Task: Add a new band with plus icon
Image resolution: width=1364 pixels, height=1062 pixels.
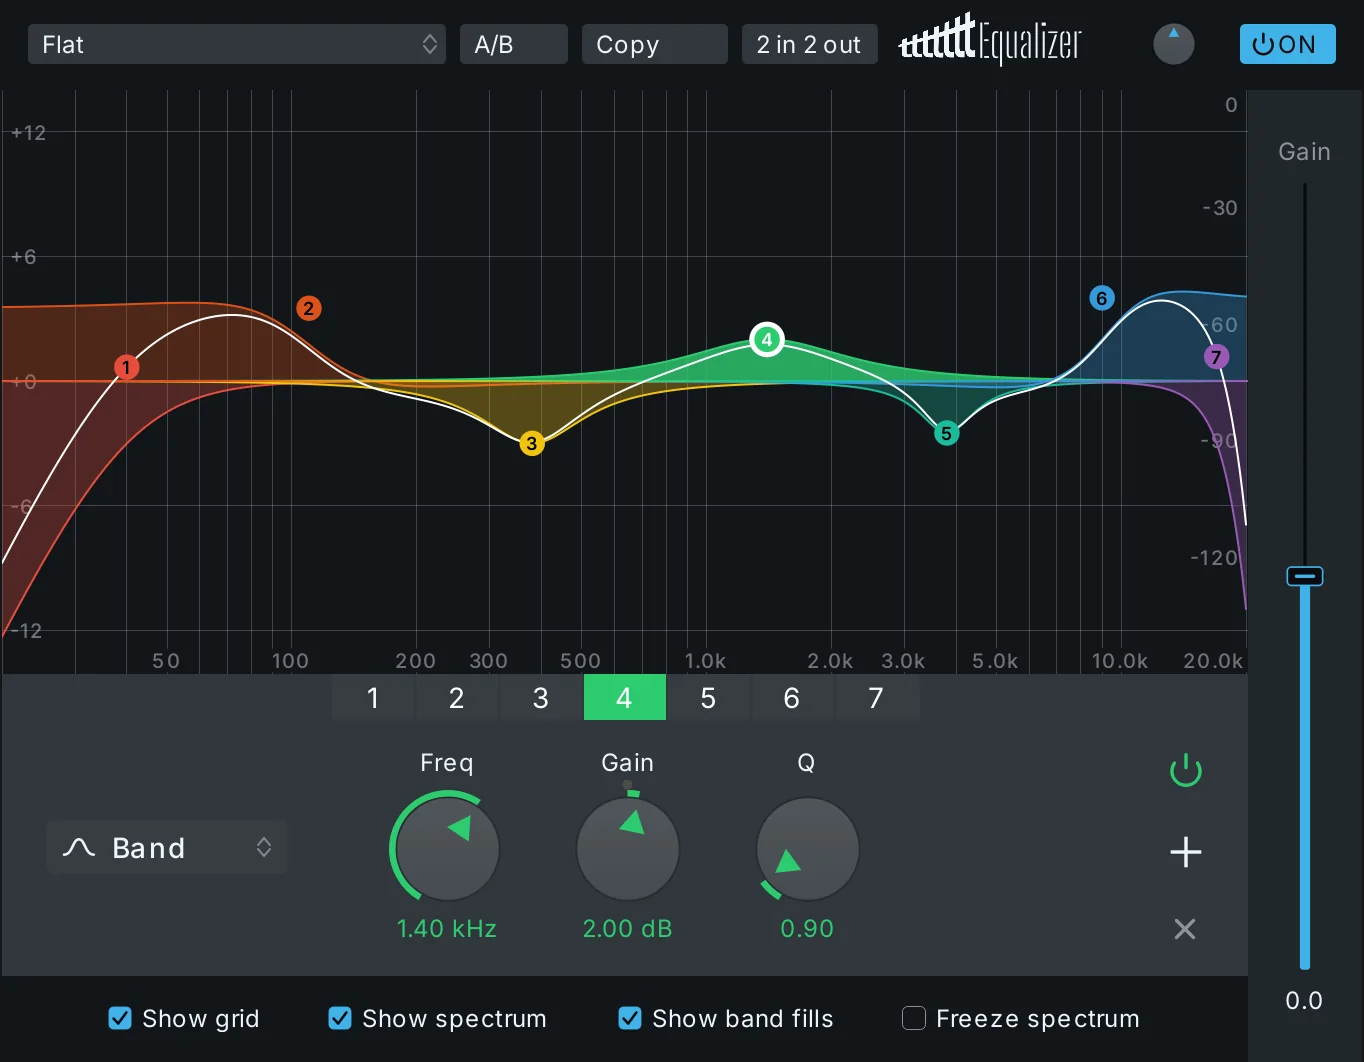Action: tap(1186, 852)
